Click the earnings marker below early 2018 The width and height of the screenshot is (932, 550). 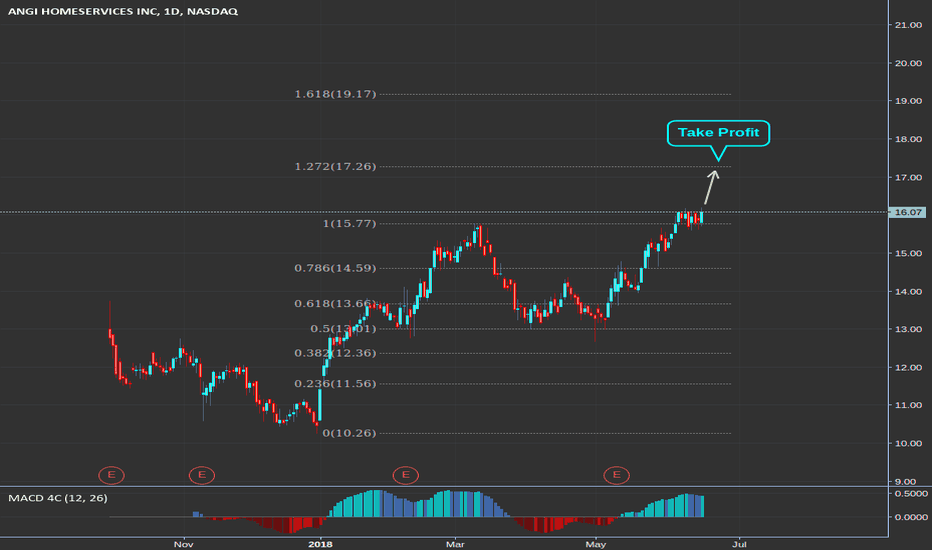[406, 475]
